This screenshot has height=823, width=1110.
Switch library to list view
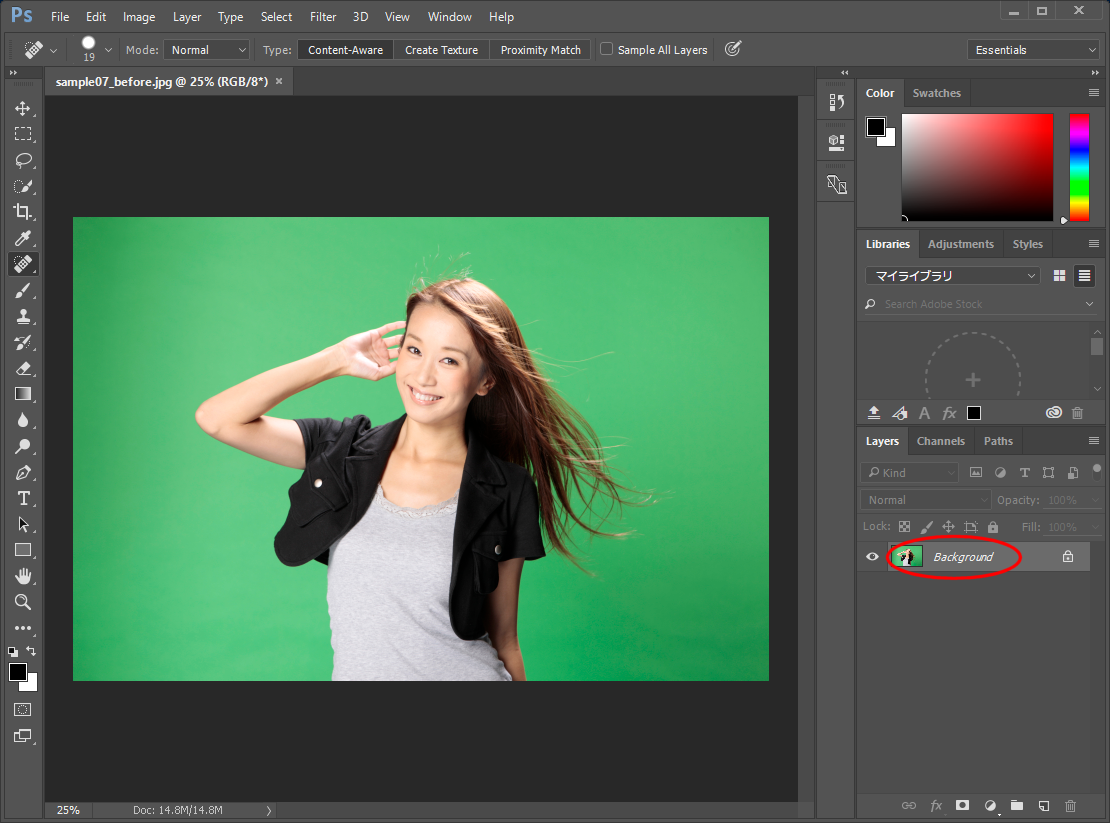(x=1085, y=276)
